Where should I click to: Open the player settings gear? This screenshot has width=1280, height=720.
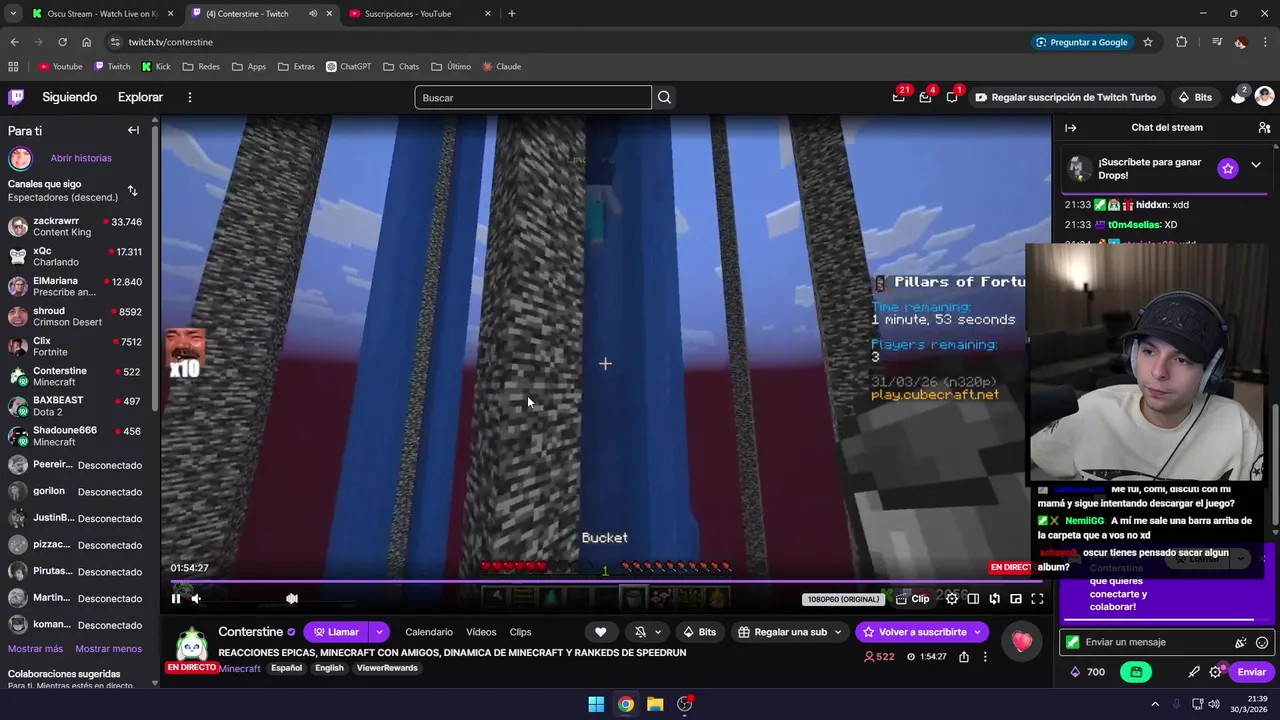coord(952,599)
